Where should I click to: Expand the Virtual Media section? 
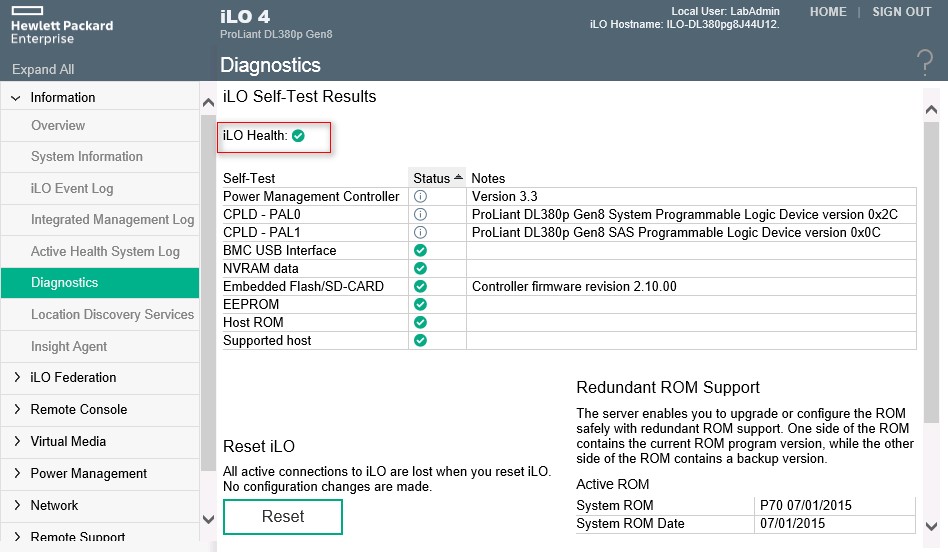point(16,441)
